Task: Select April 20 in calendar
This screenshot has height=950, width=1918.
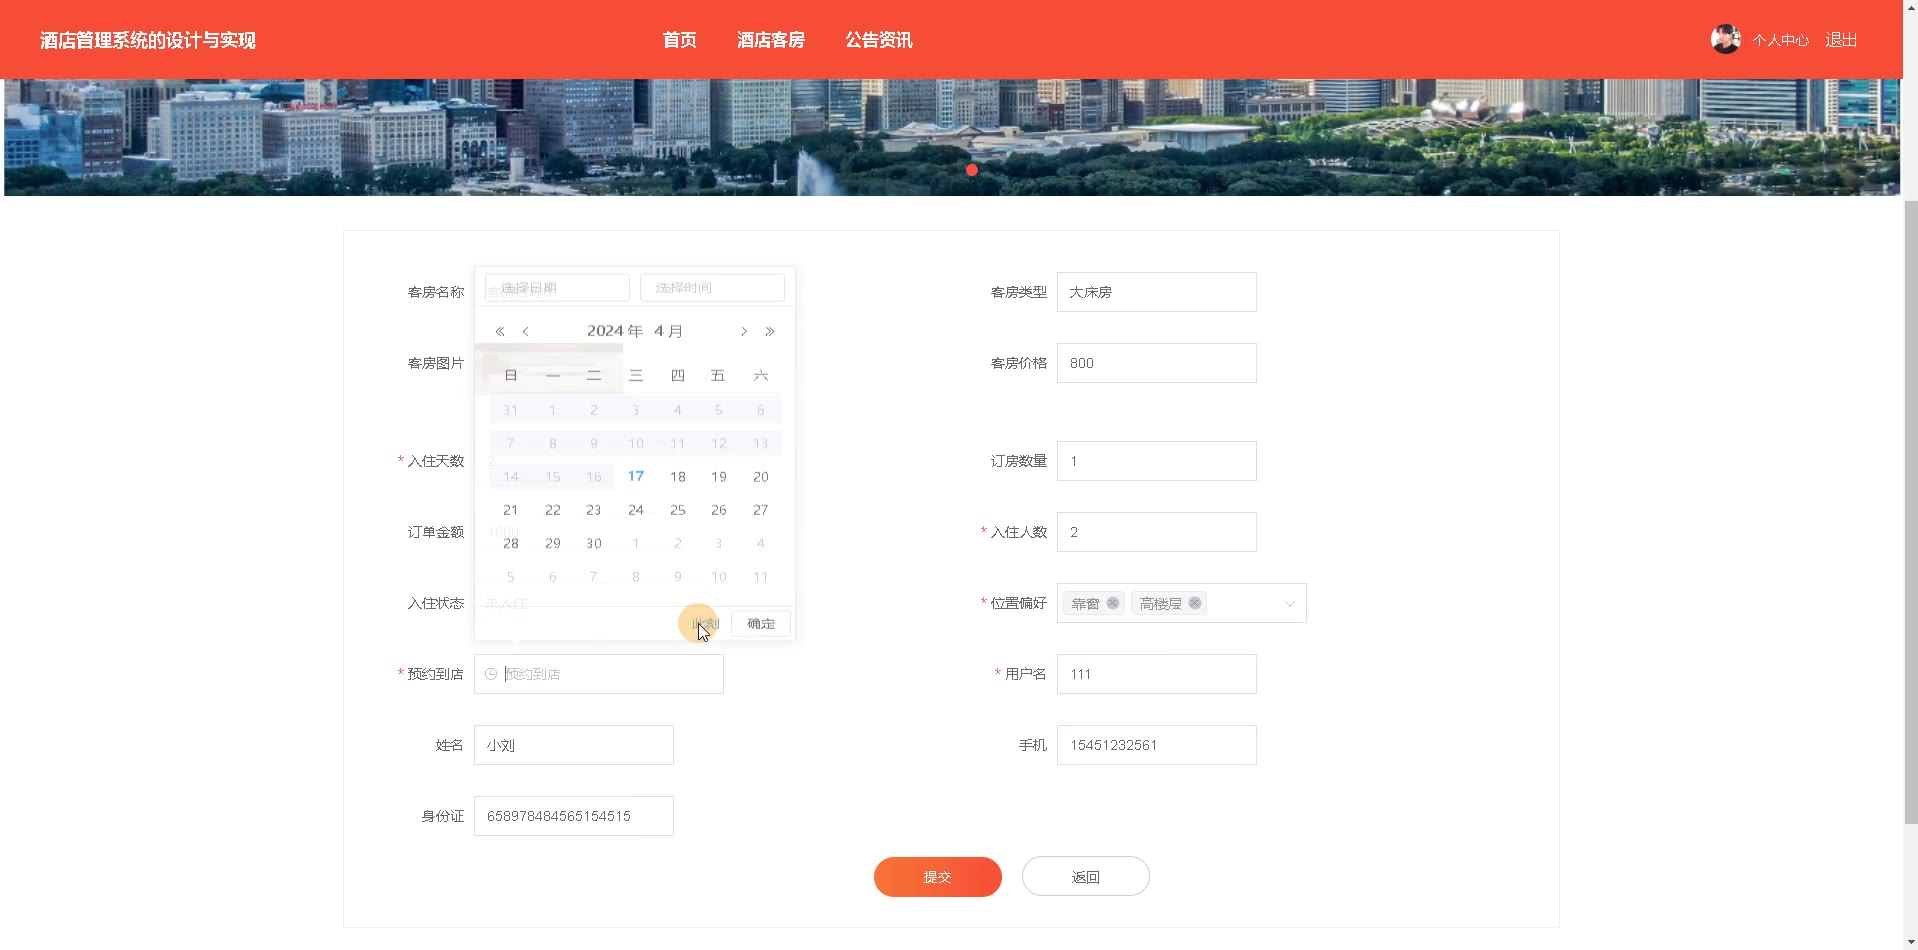Action: (761, 477)
